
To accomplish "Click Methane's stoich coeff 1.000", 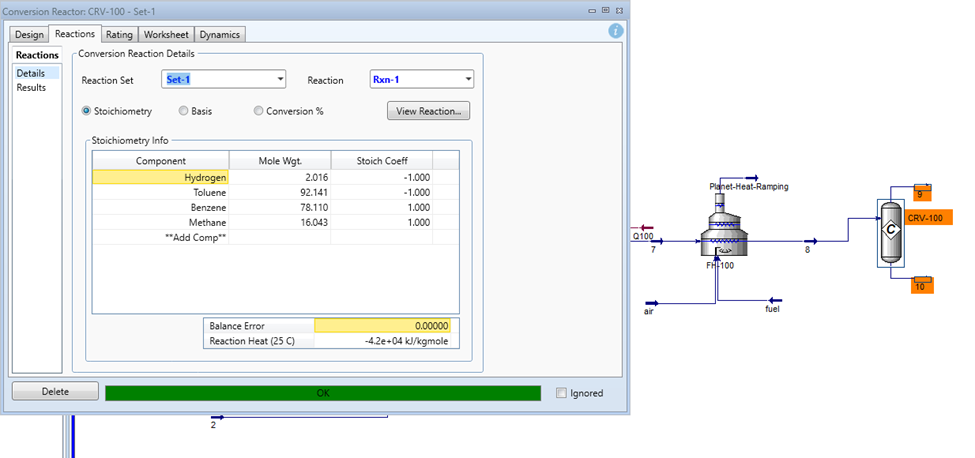I will click(381, 222).
